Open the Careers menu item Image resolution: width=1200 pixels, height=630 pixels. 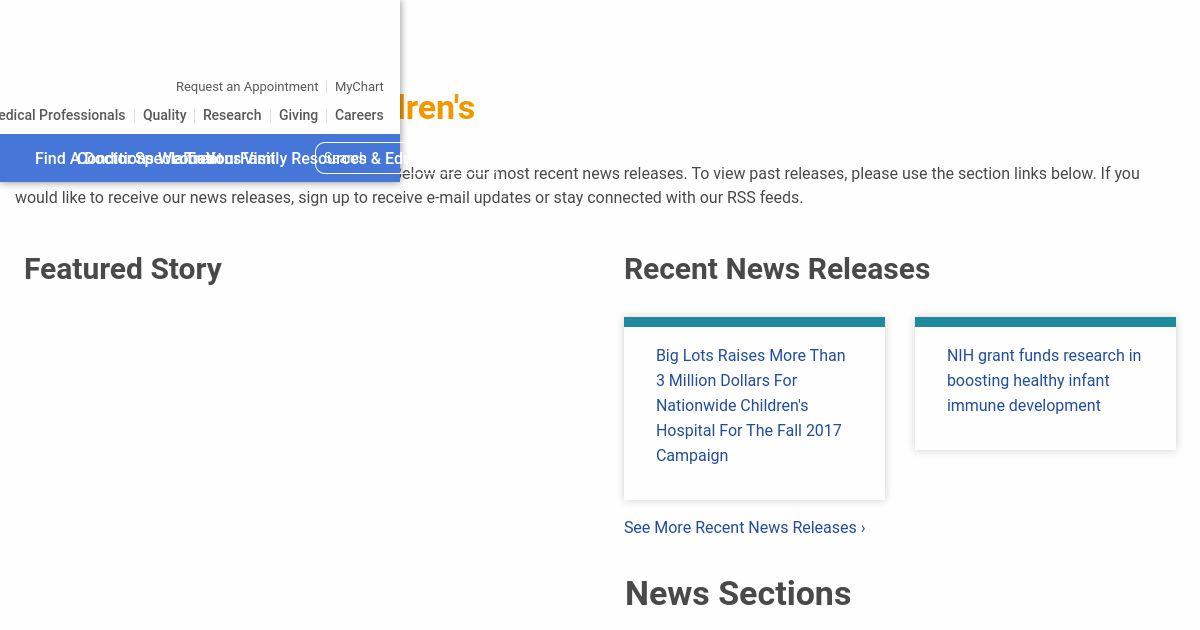pyautogui.click(x=359, y=115)
